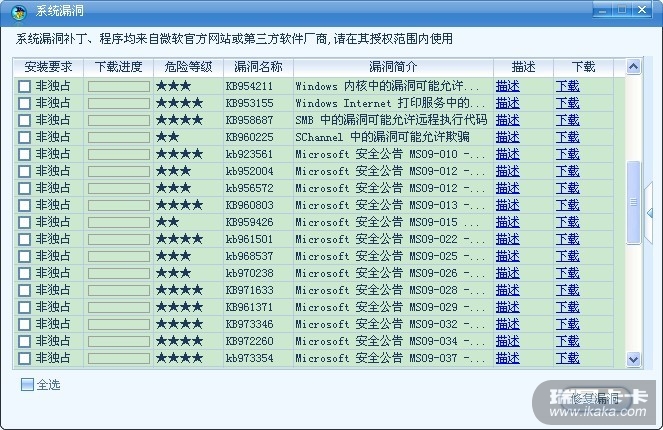This screenshot has height=430, width=663.
Task: Download kb973354 patch
Action: click(567, 358)
